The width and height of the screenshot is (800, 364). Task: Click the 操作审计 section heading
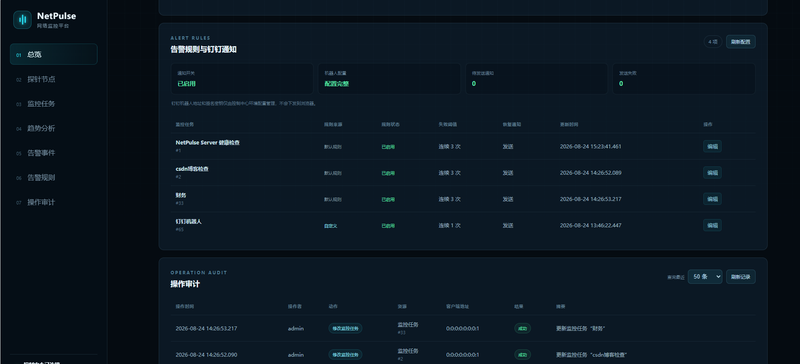pyautogui.click(x=185, y=284)
